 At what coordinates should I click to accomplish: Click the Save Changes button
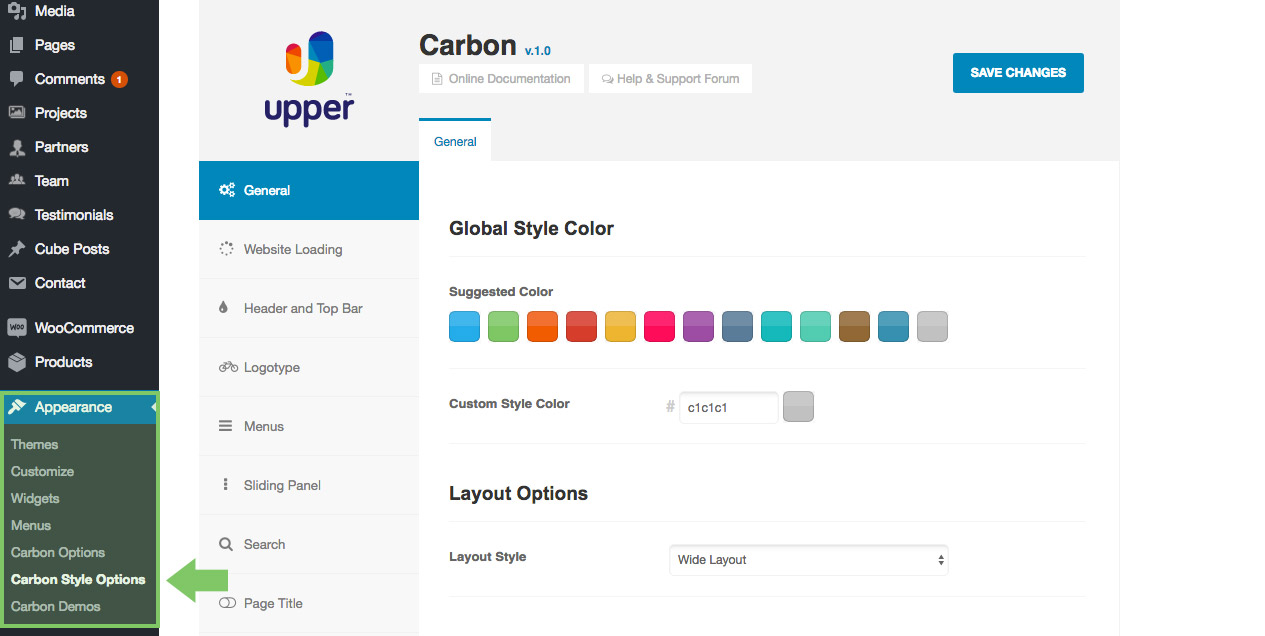click(1018, 73)
